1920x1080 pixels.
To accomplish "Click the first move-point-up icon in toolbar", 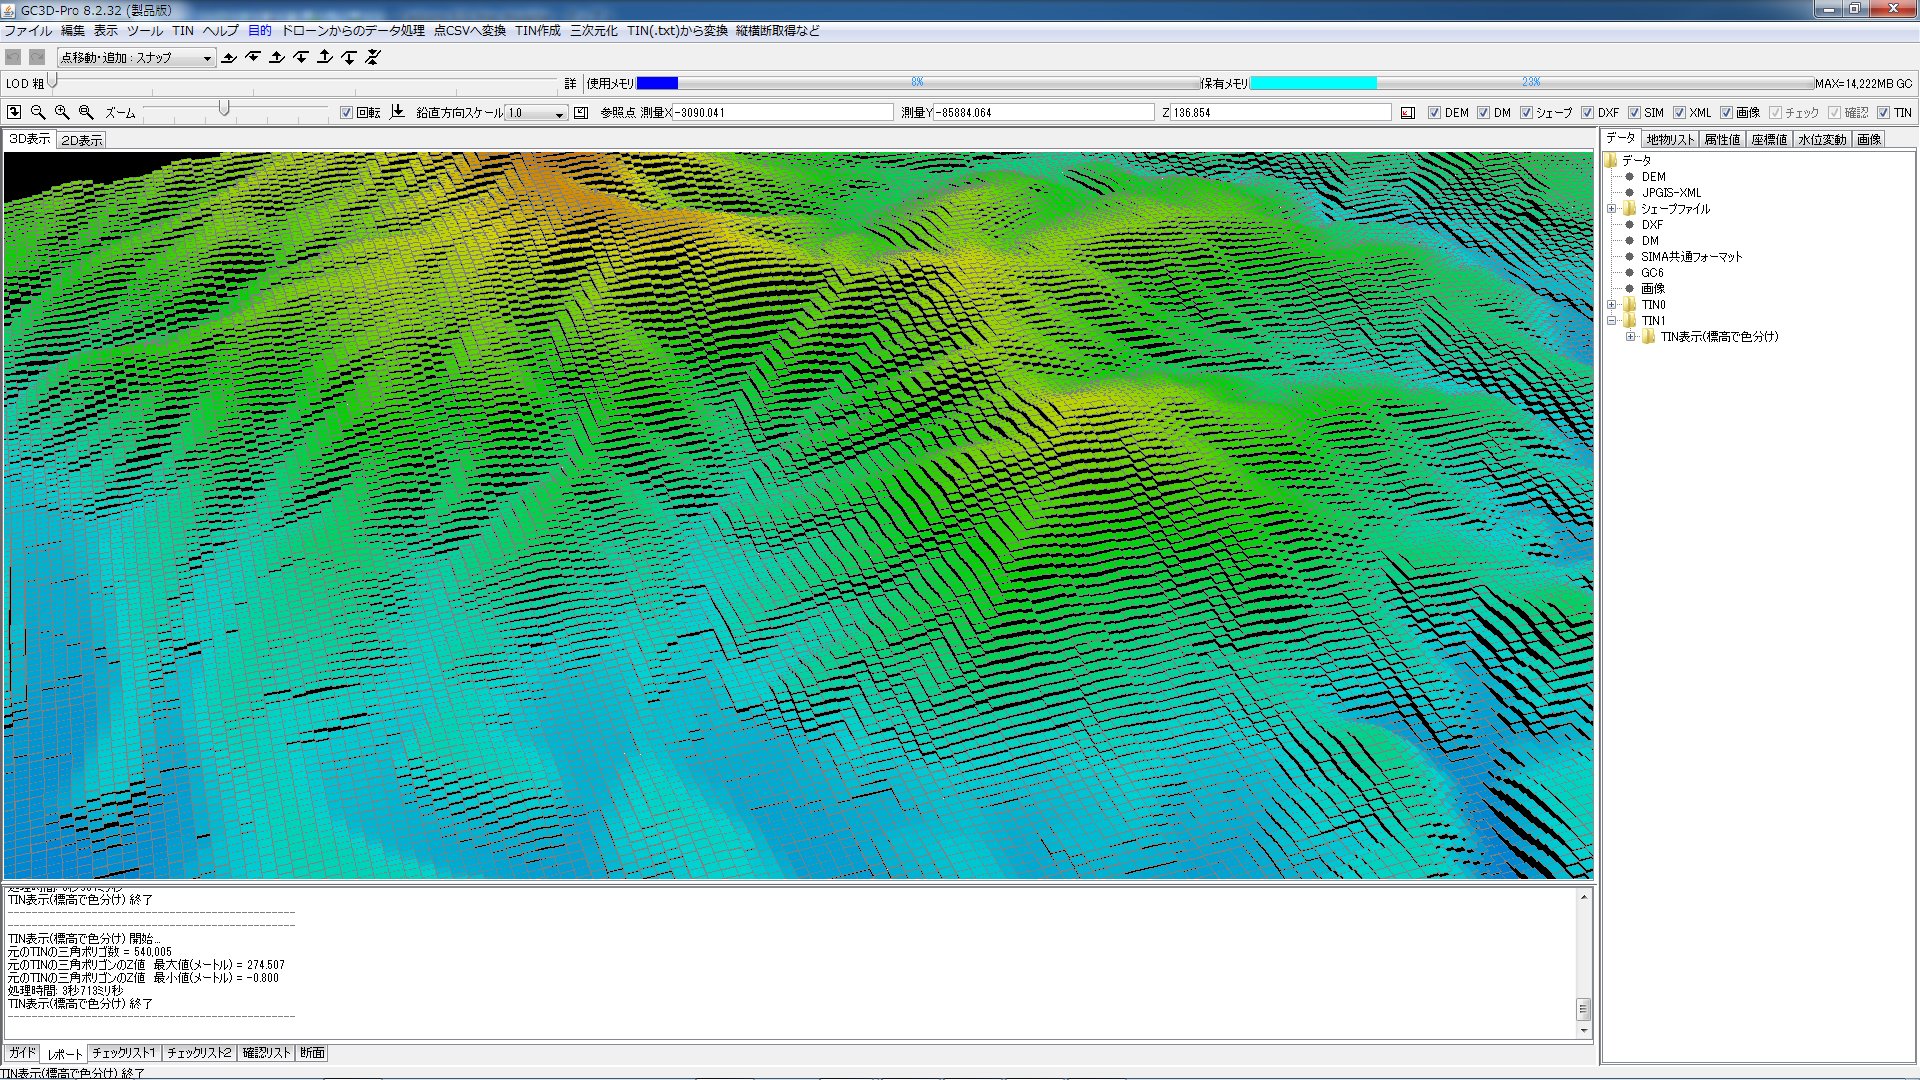I will click(x=229, y=58).
